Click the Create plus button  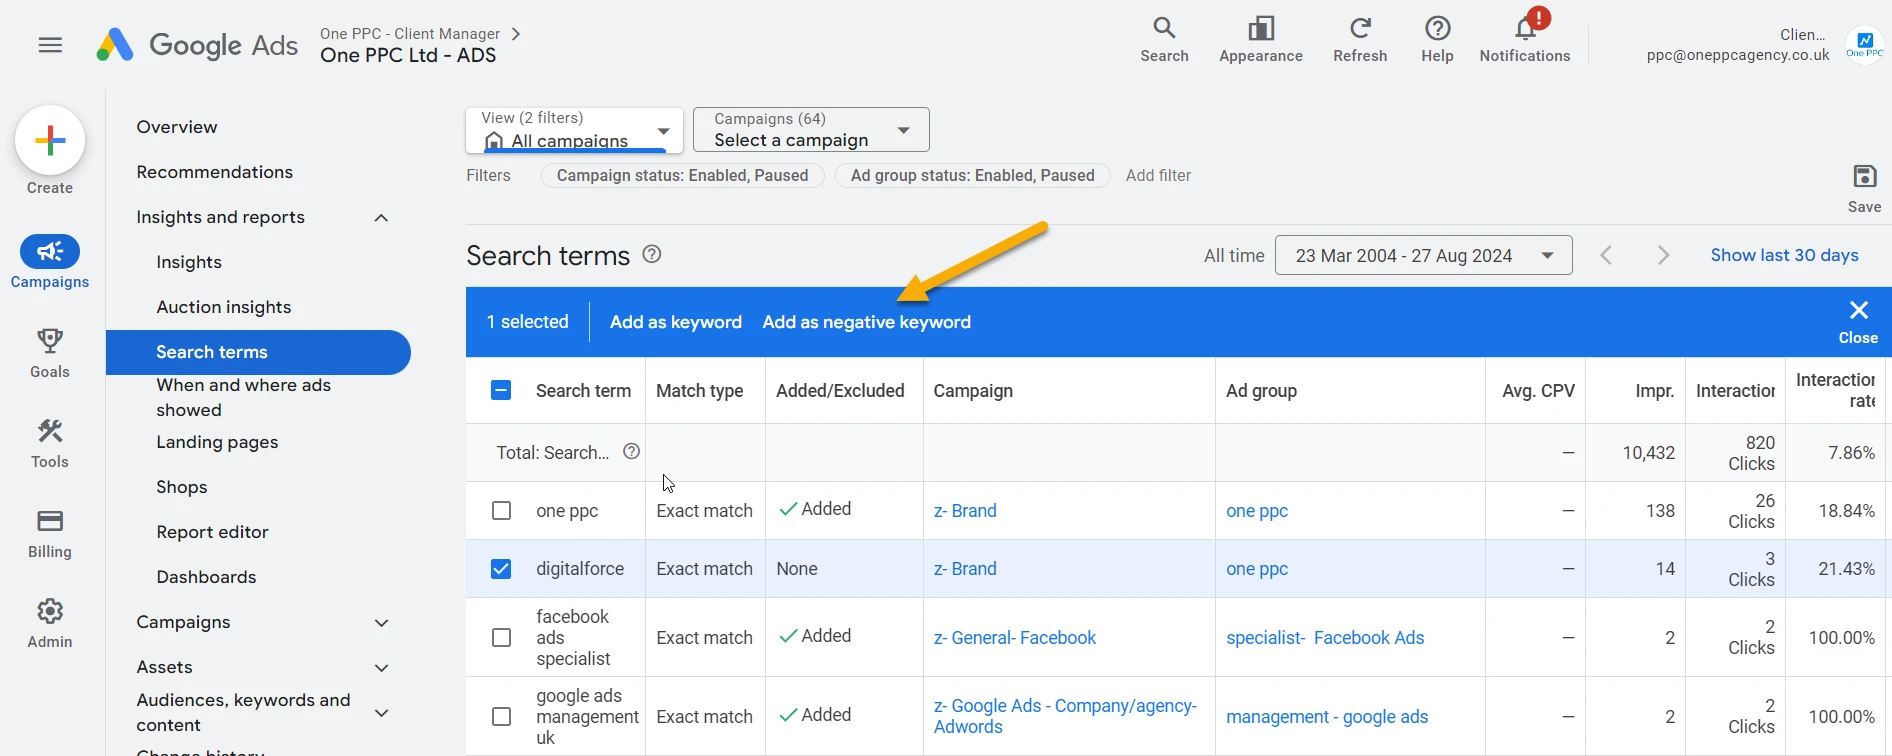(x=50, y=140)
